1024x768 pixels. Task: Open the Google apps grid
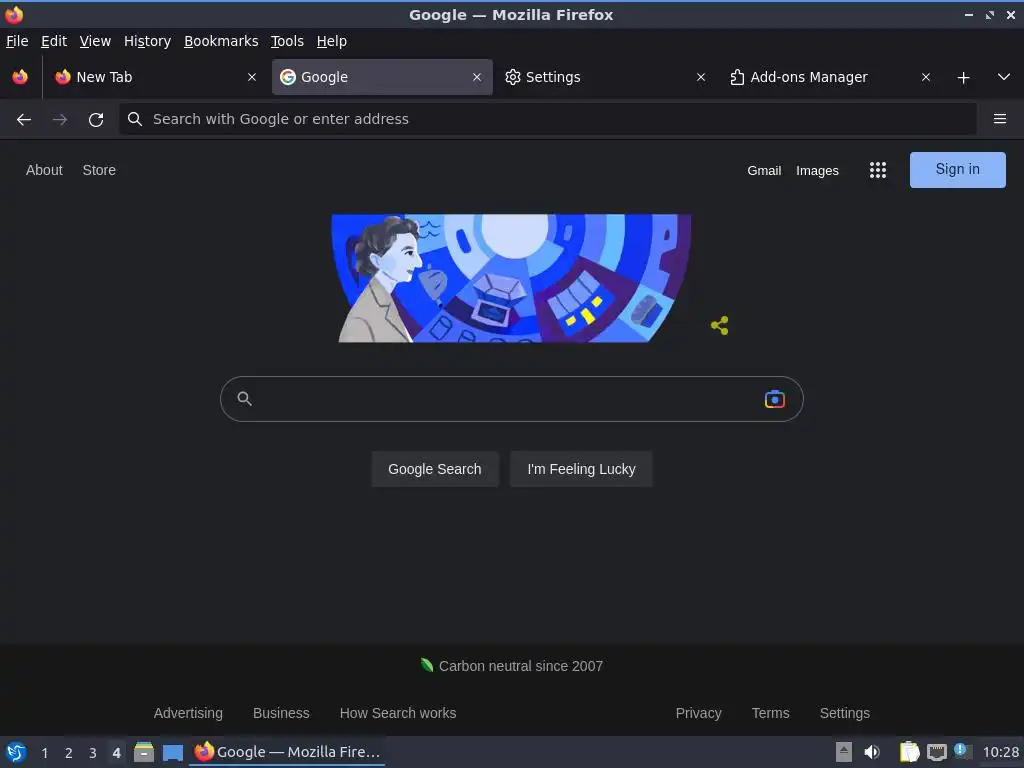878,170
